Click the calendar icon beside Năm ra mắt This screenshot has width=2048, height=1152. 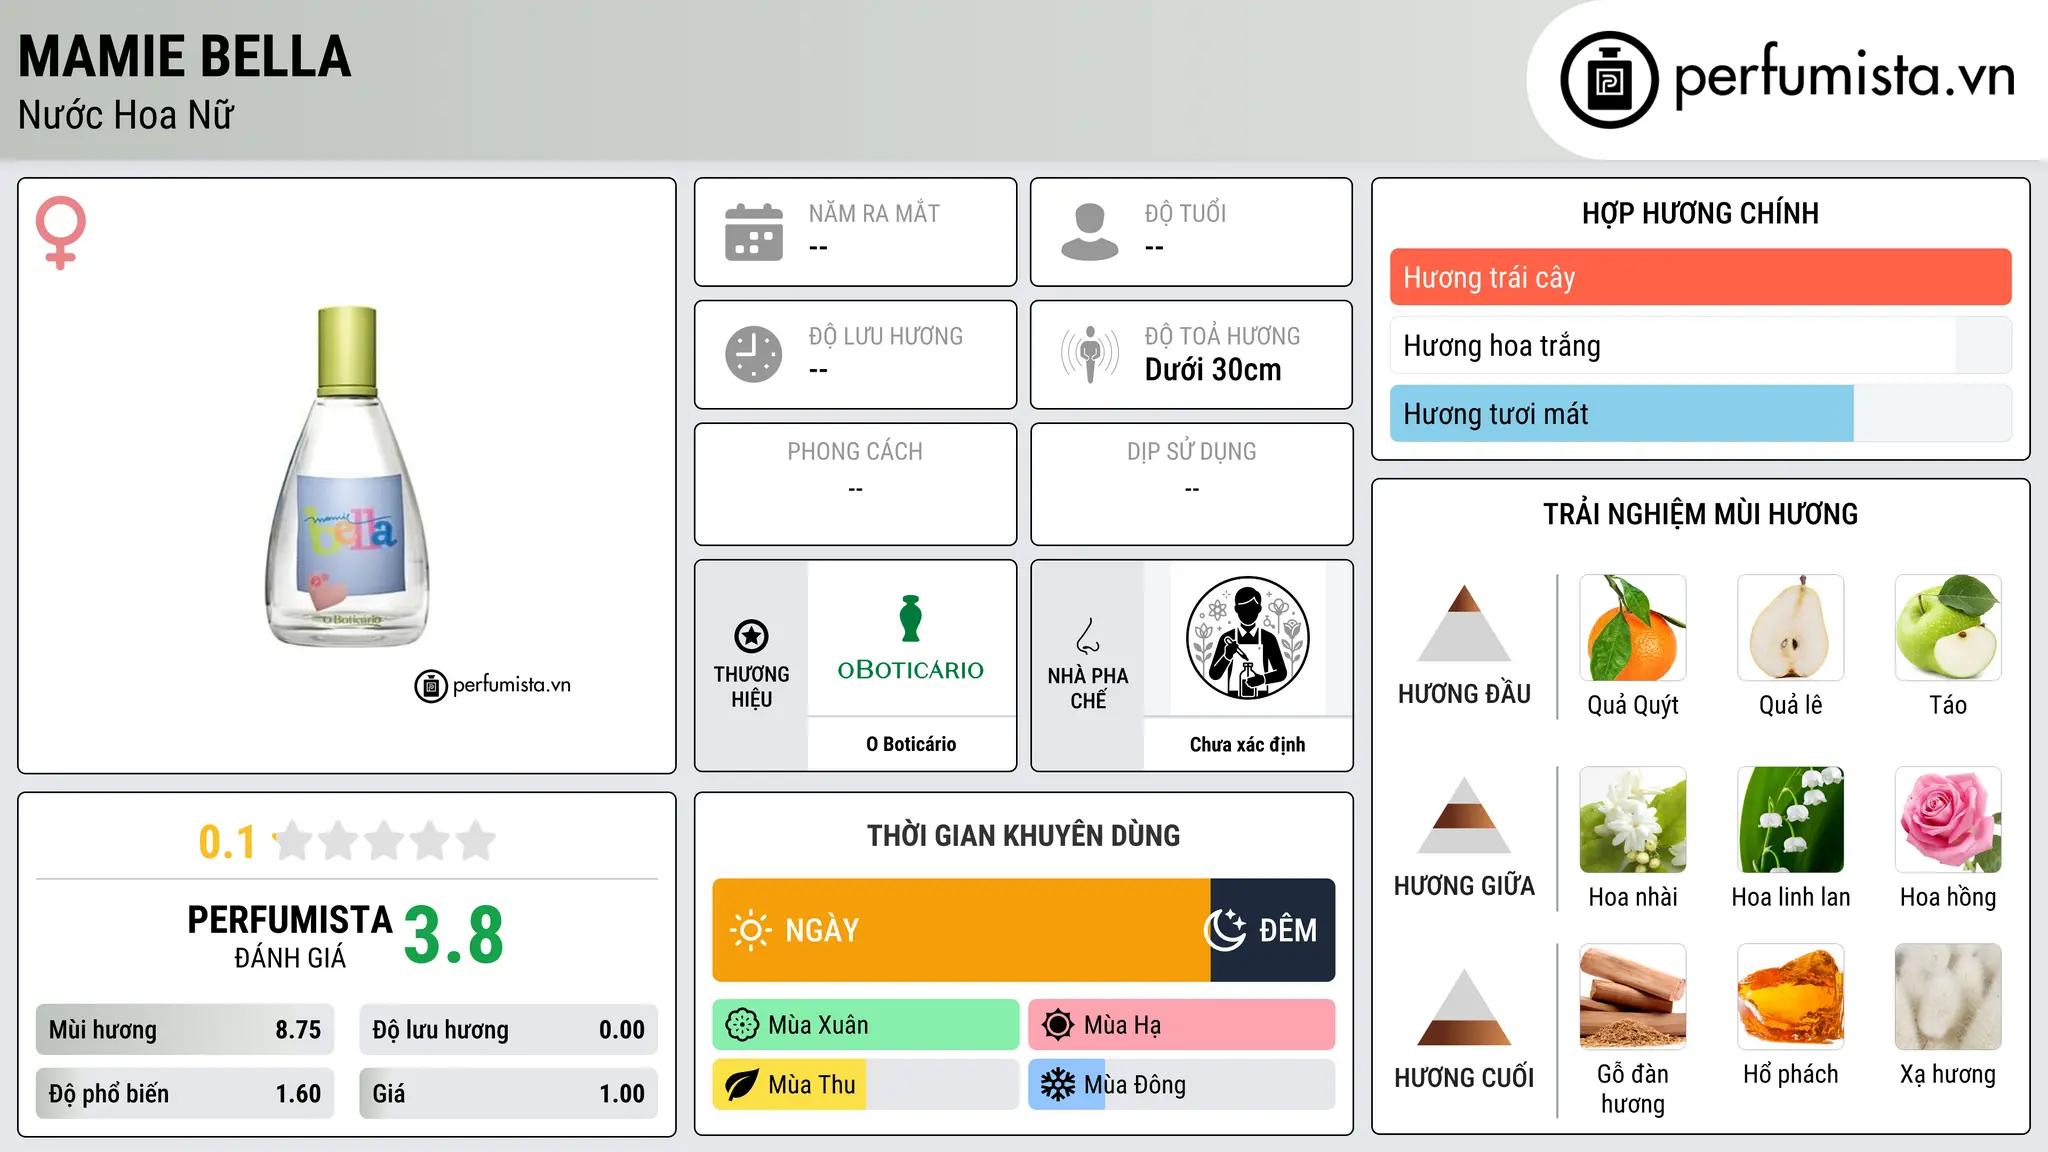[754, 232]
